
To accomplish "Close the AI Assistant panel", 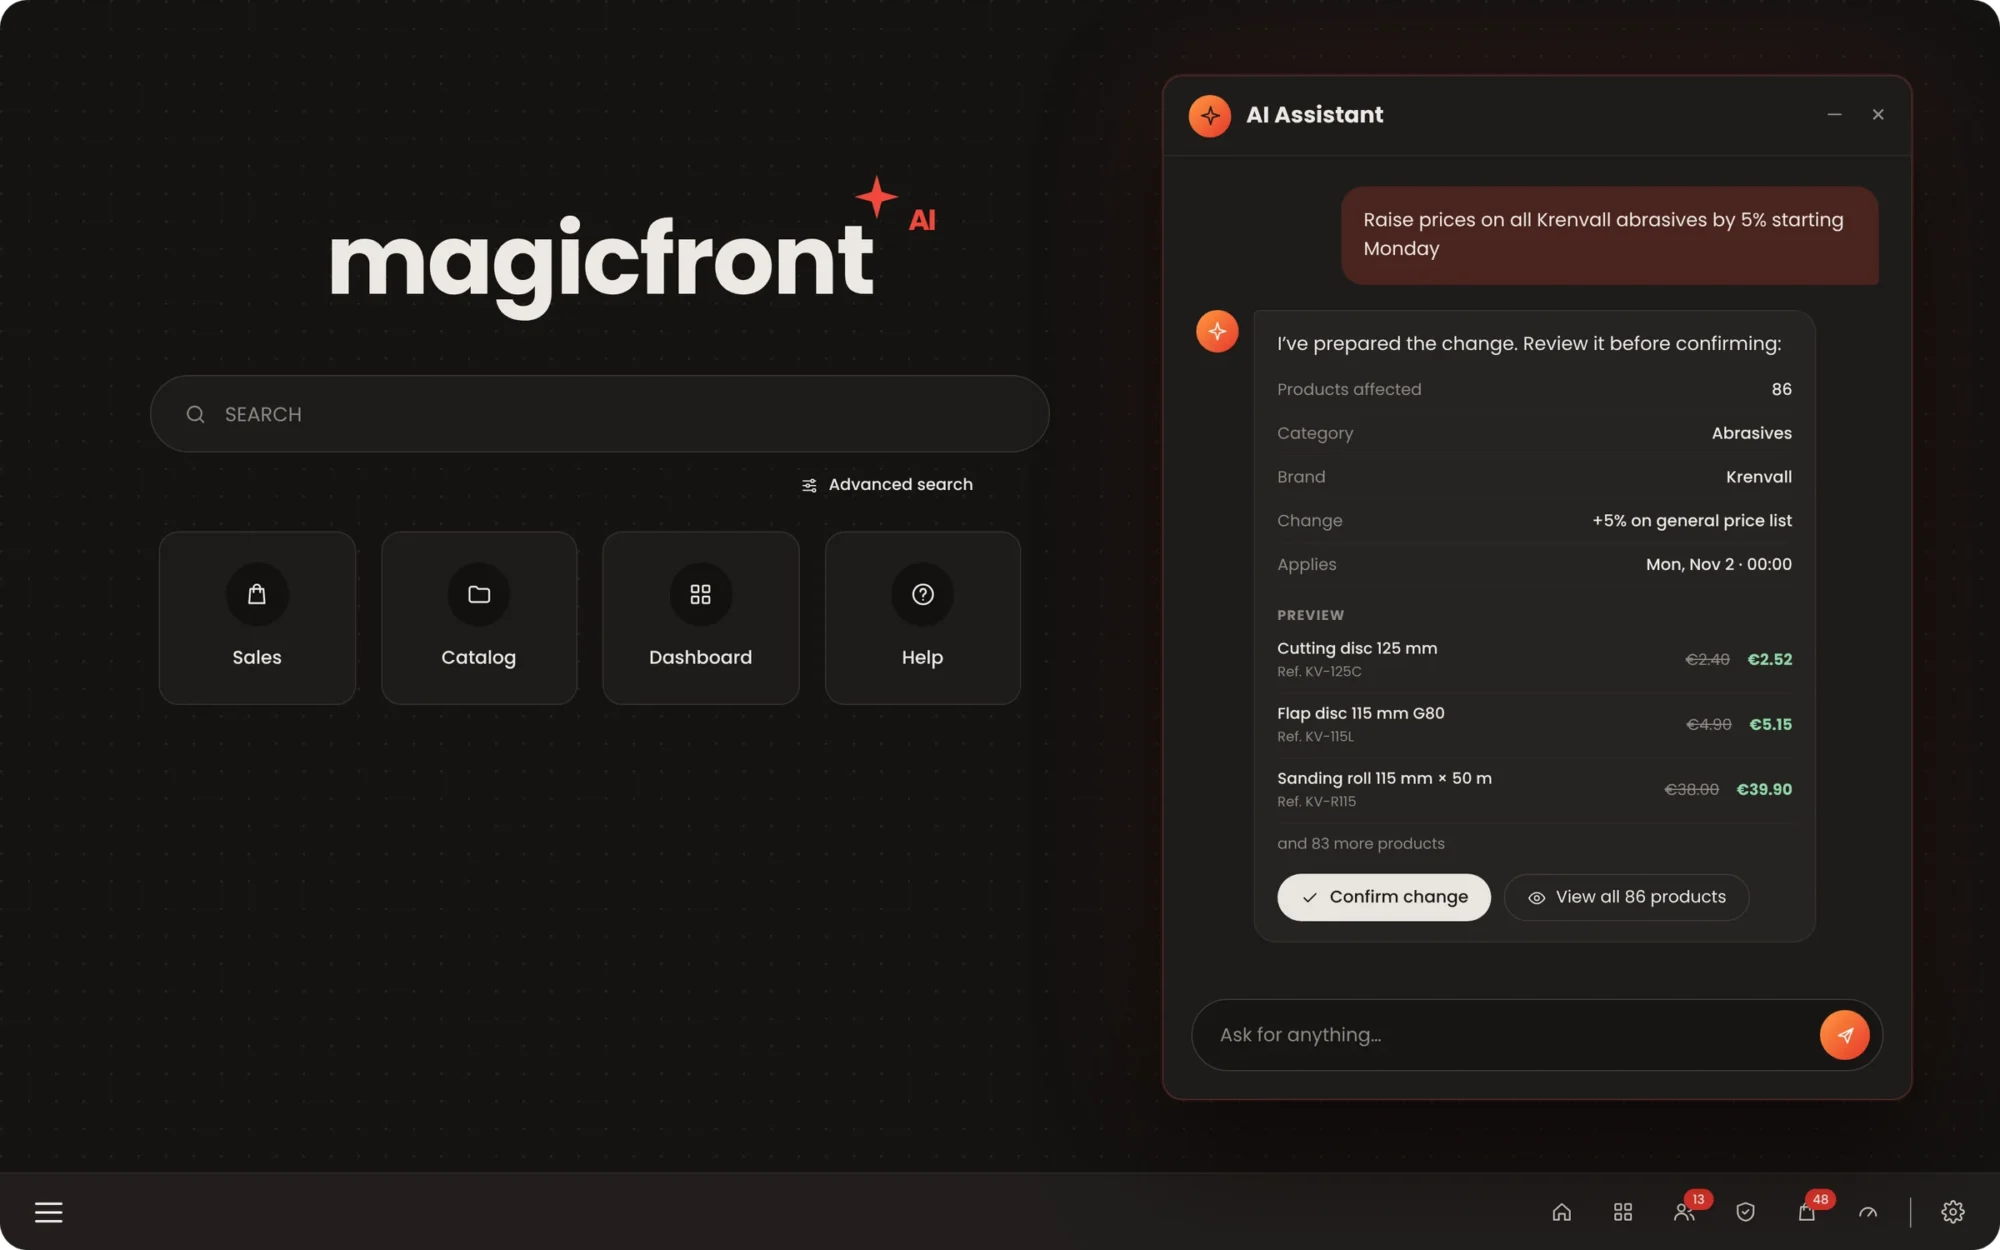I will click(x=1878, y=115).
